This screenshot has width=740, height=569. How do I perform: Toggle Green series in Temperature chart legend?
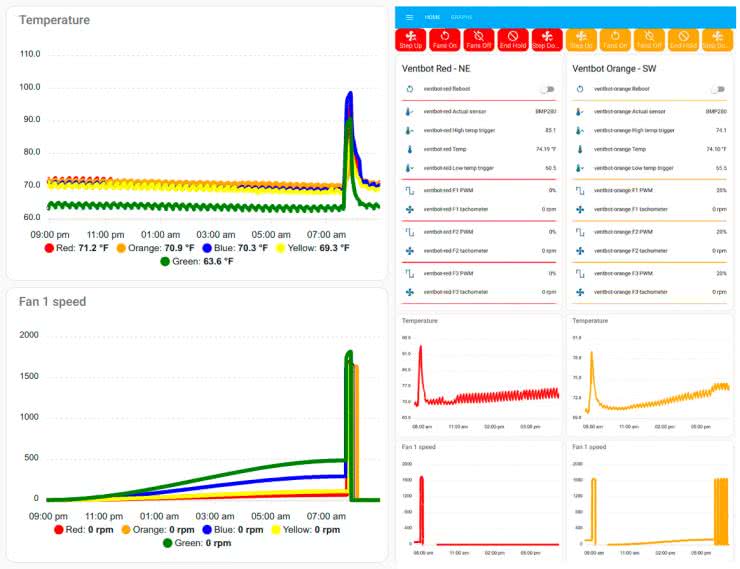click(x=197, y=261)
